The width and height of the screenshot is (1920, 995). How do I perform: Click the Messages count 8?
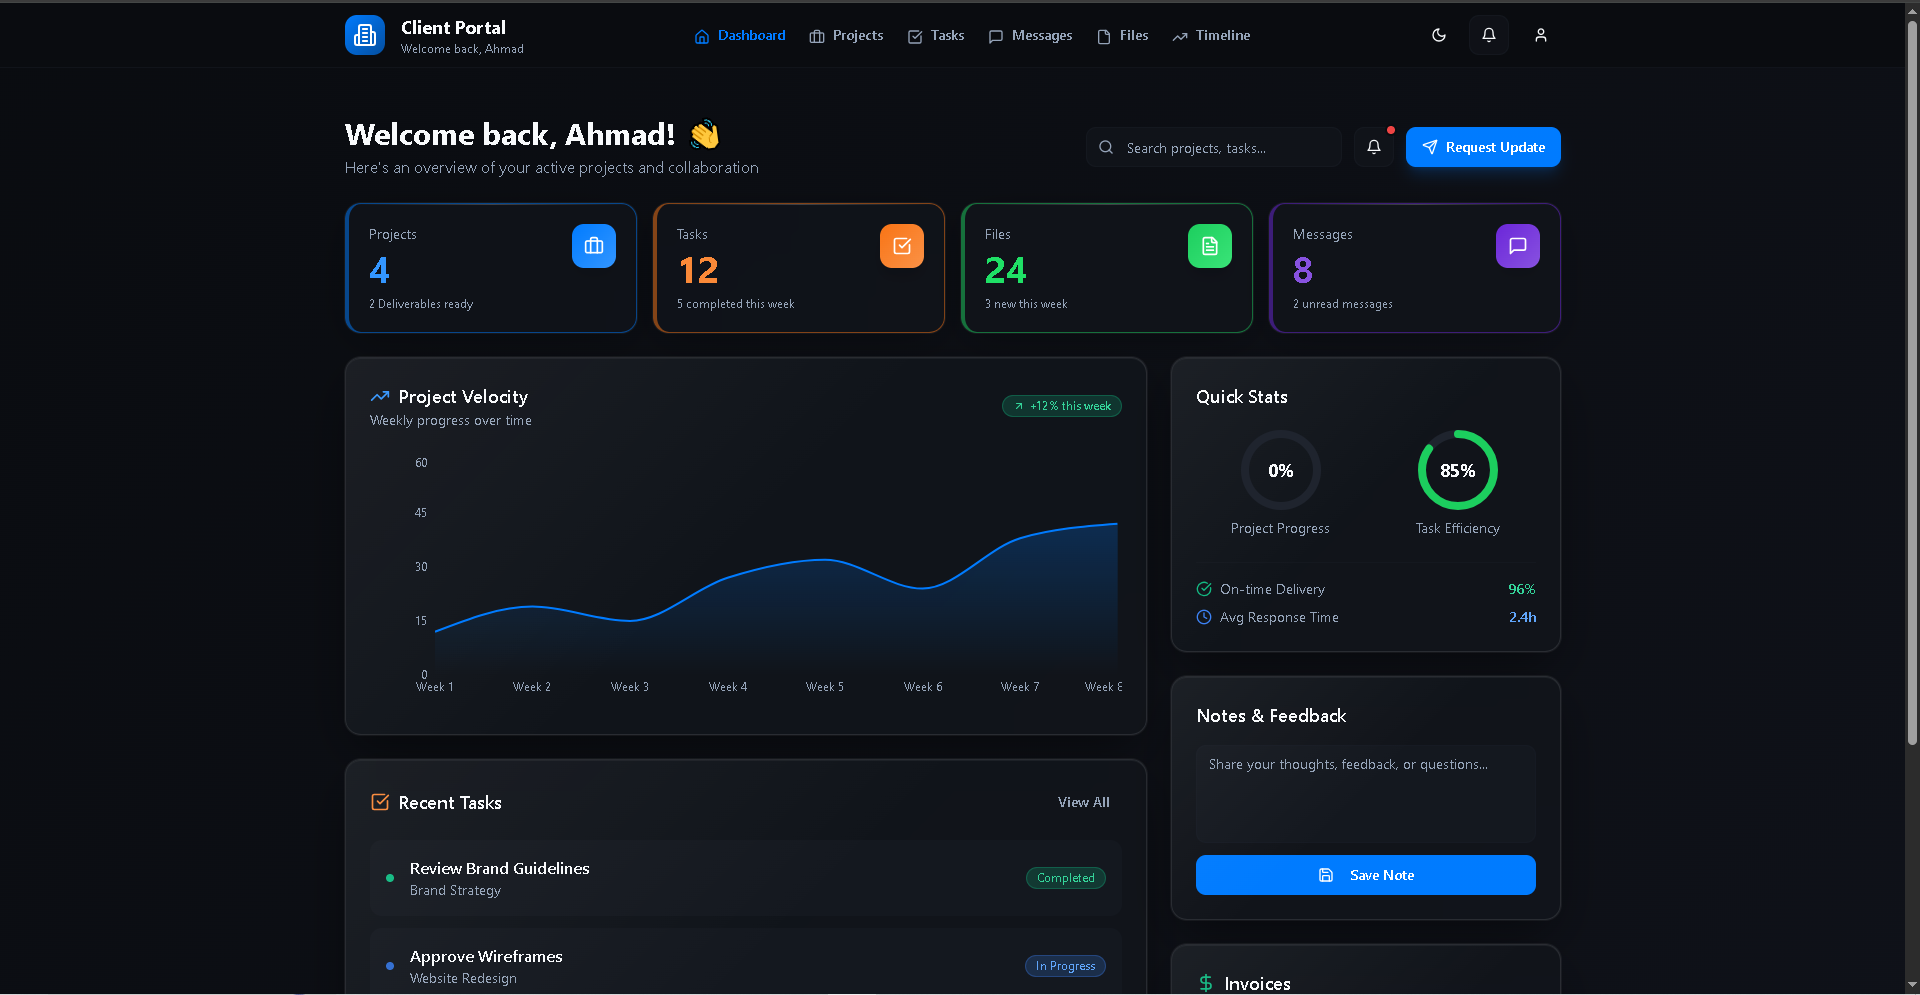[1303, 270]
